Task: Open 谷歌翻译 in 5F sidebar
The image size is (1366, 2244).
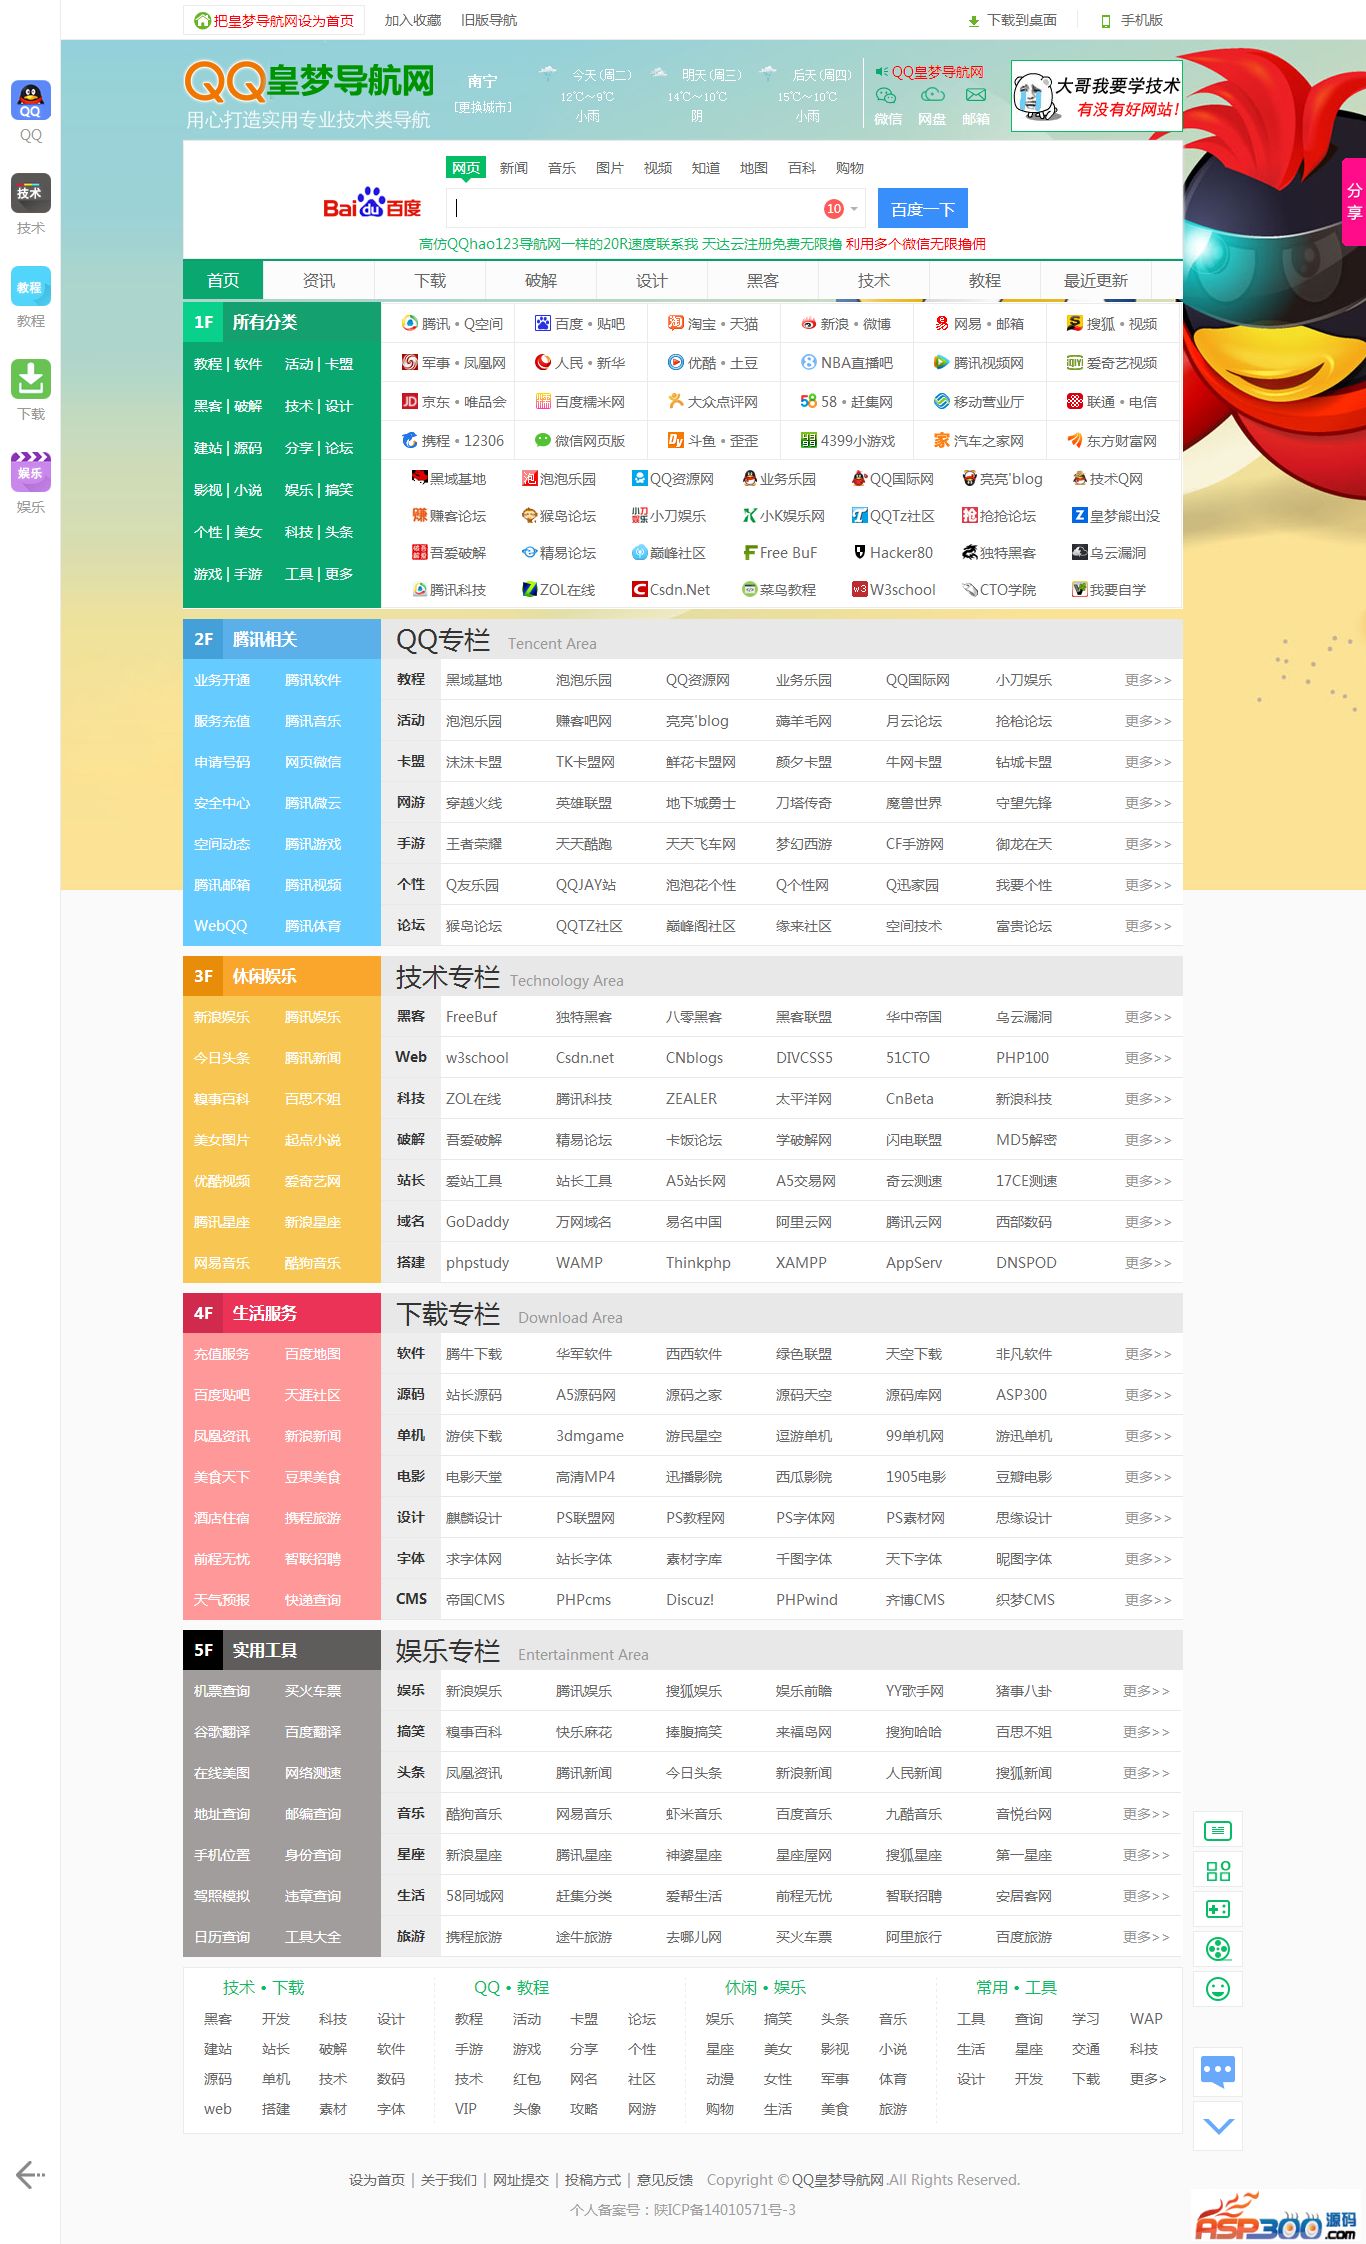Action: coord(222,1732)
